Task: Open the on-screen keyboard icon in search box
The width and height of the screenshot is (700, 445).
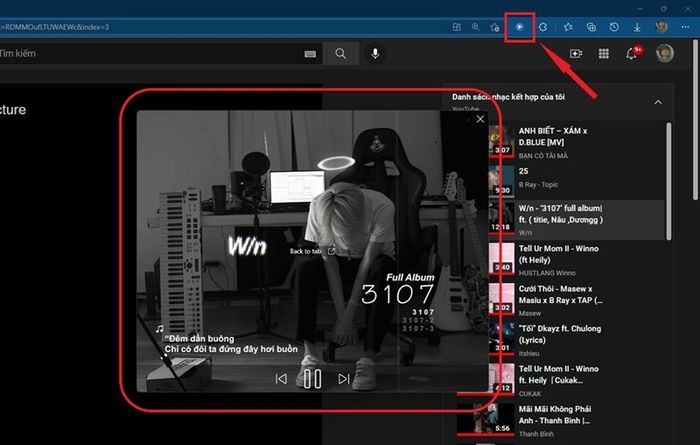Action: pyautogui.click(x=310, y=54)
